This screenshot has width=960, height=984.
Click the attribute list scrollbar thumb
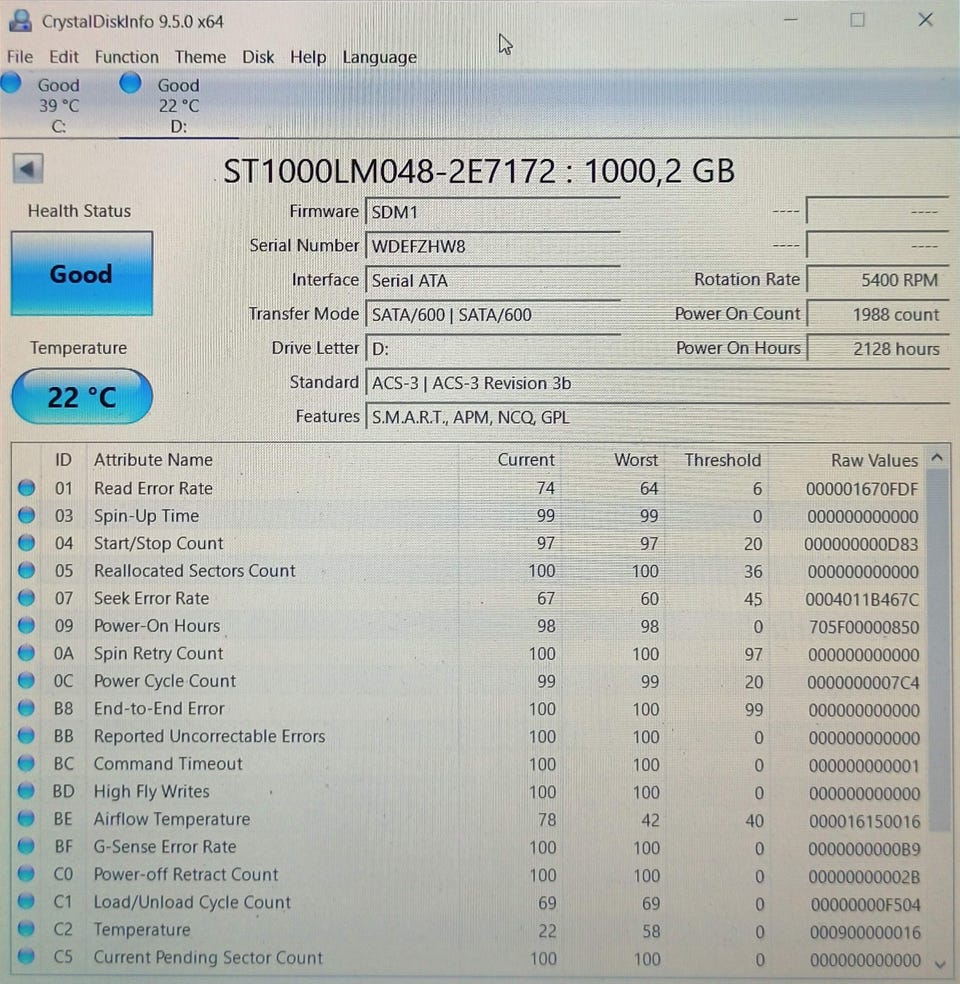click(x=938, y=650)
